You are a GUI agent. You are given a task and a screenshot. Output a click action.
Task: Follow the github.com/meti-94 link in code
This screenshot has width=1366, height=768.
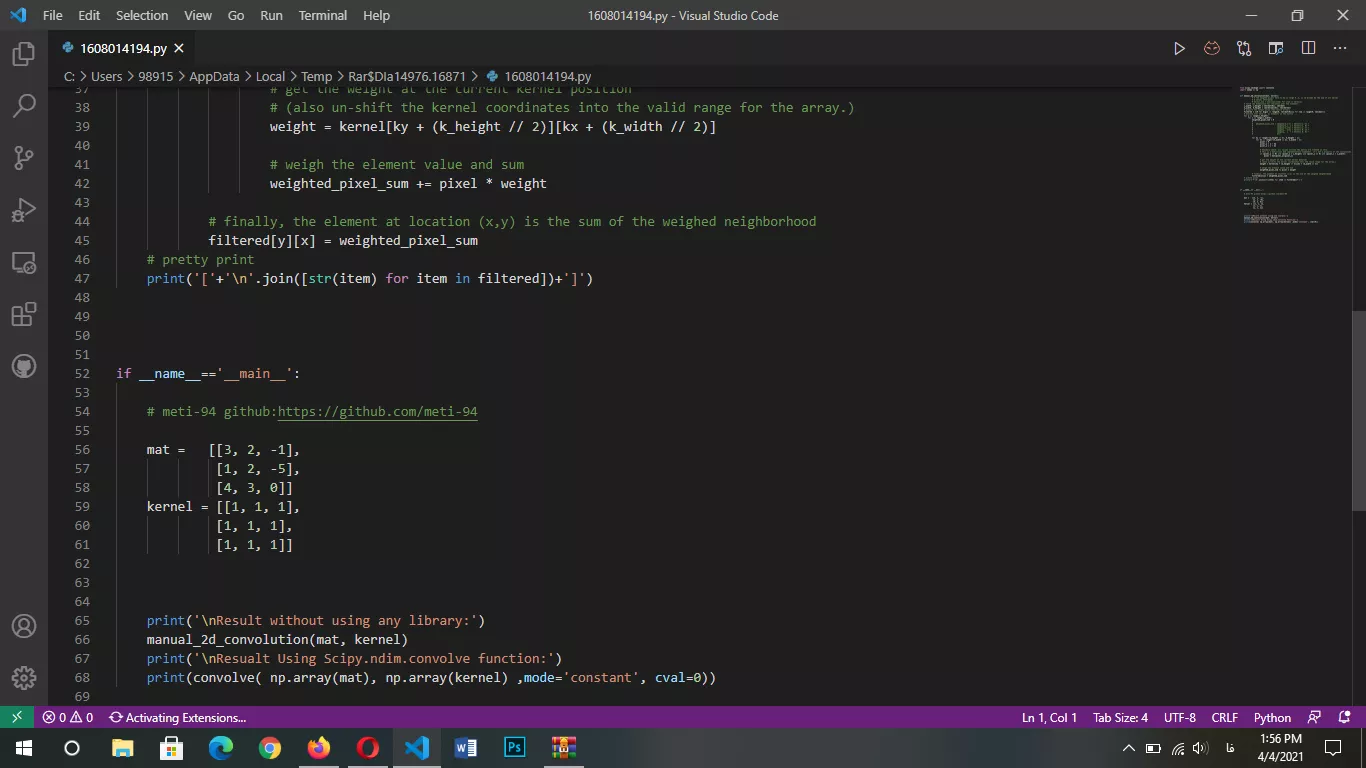[x=377, y=411]
